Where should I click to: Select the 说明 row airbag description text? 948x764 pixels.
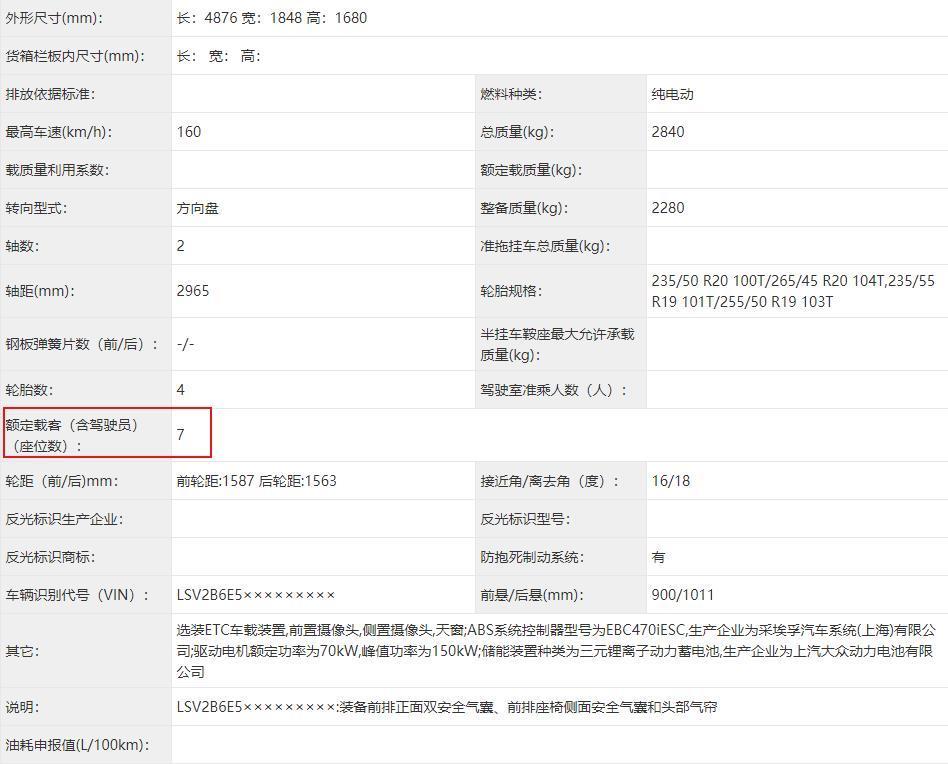tap(446, 707)
